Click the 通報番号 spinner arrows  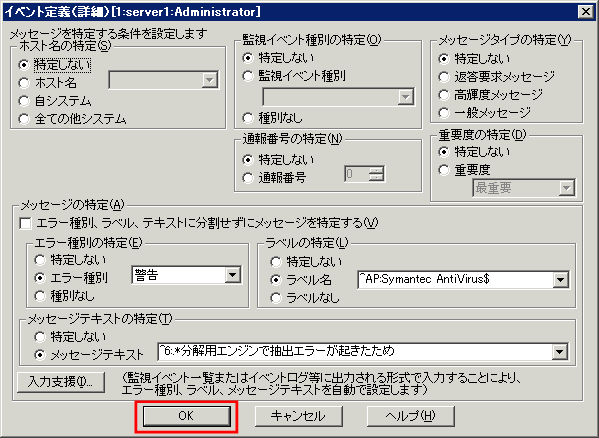coord(376,175)
